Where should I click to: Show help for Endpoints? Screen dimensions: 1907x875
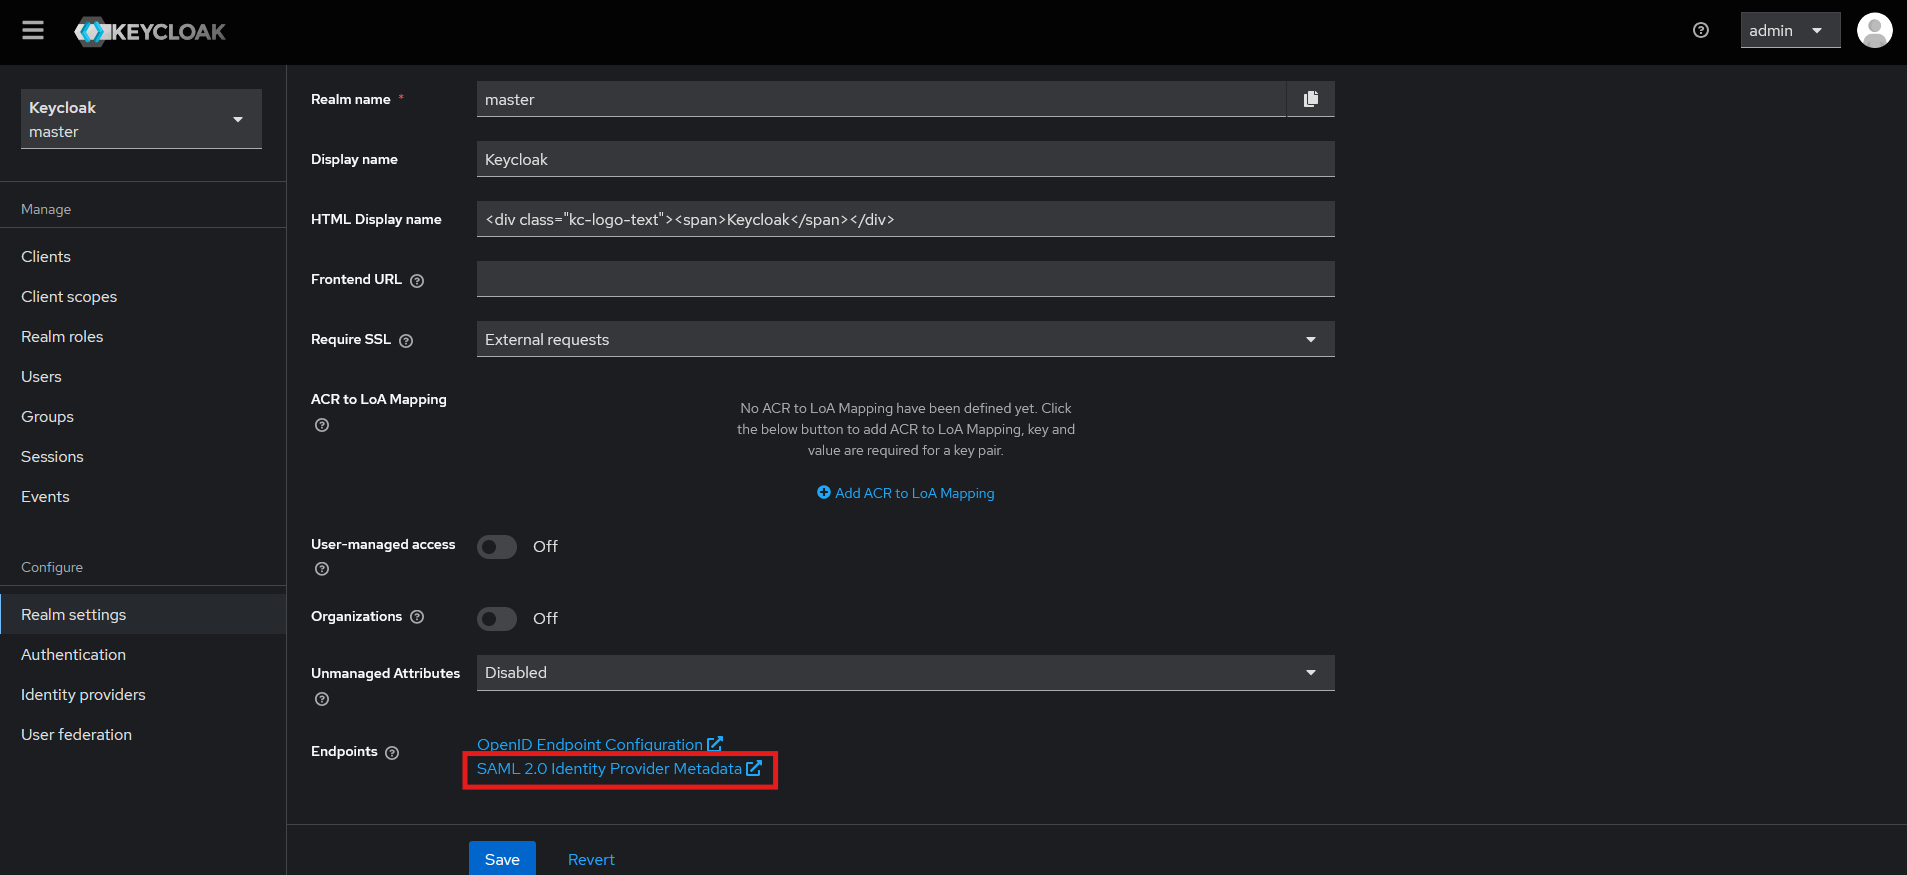point(392,753)
